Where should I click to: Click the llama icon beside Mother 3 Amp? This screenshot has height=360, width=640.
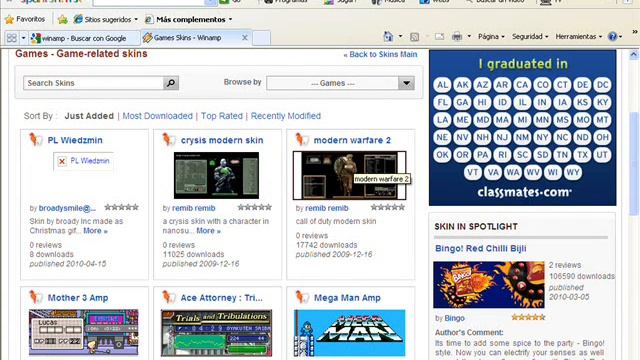tap(36, 297)
